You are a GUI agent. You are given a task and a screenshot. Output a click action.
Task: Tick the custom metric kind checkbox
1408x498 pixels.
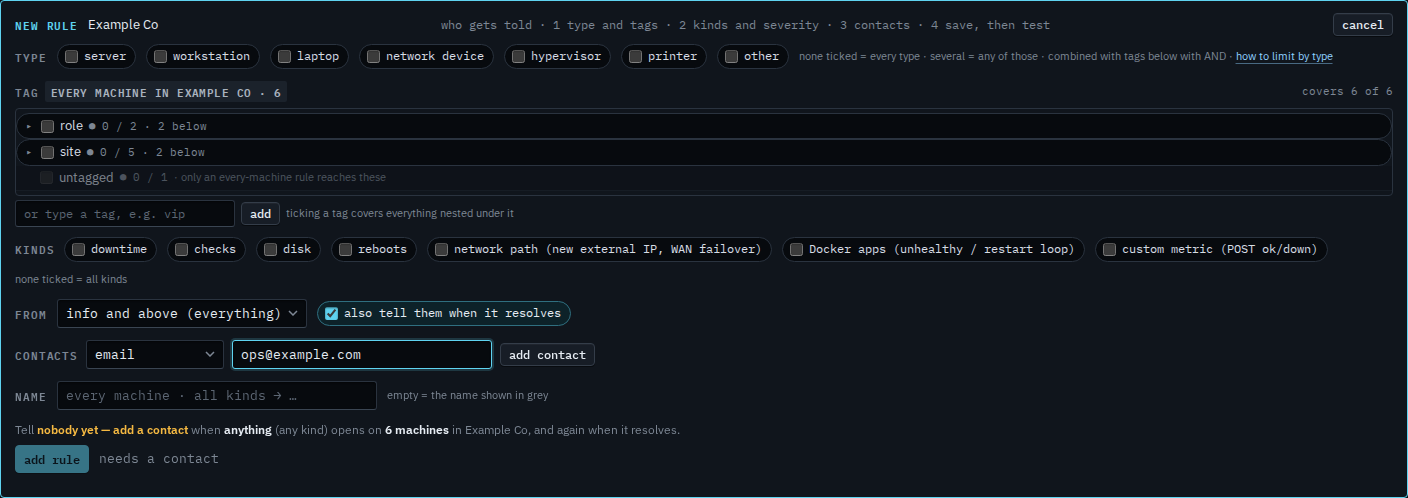[1109, 249]
